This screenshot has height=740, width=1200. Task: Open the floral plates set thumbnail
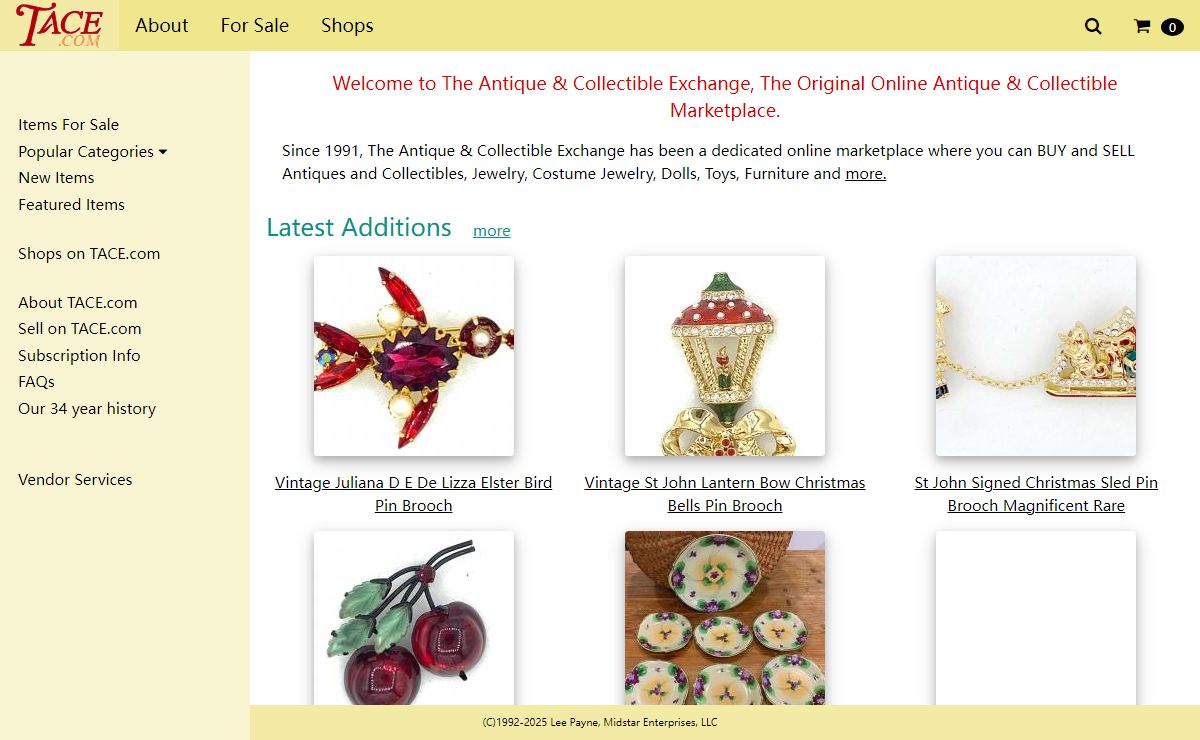pyautogui.click(x=725, y=618)
